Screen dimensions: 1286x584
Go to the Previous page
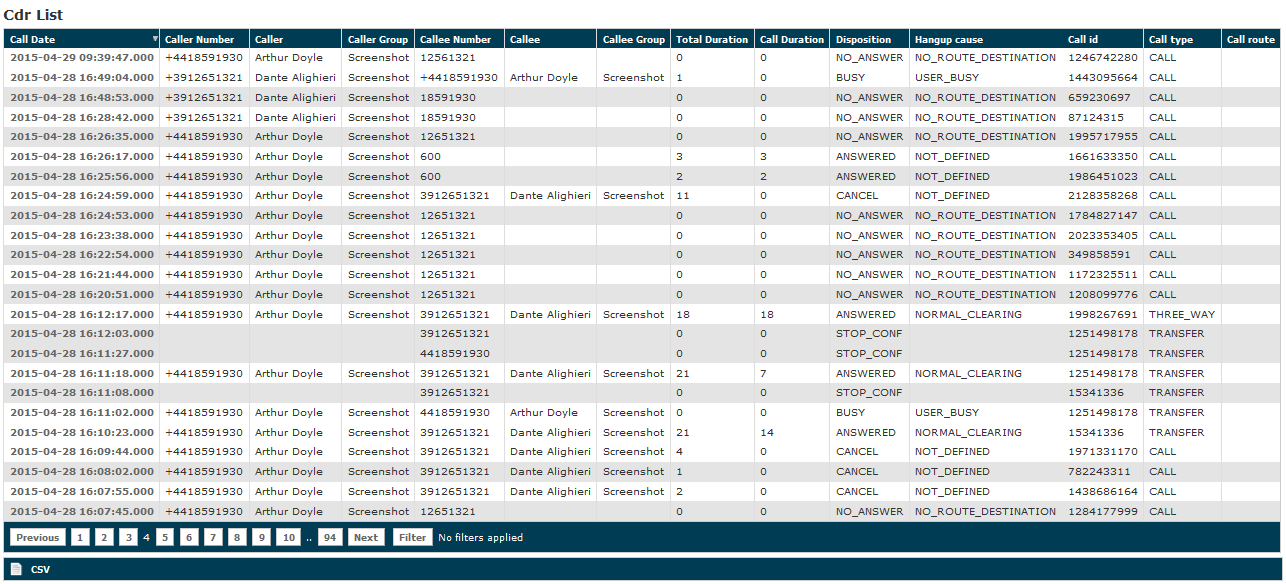coord(37,537)
